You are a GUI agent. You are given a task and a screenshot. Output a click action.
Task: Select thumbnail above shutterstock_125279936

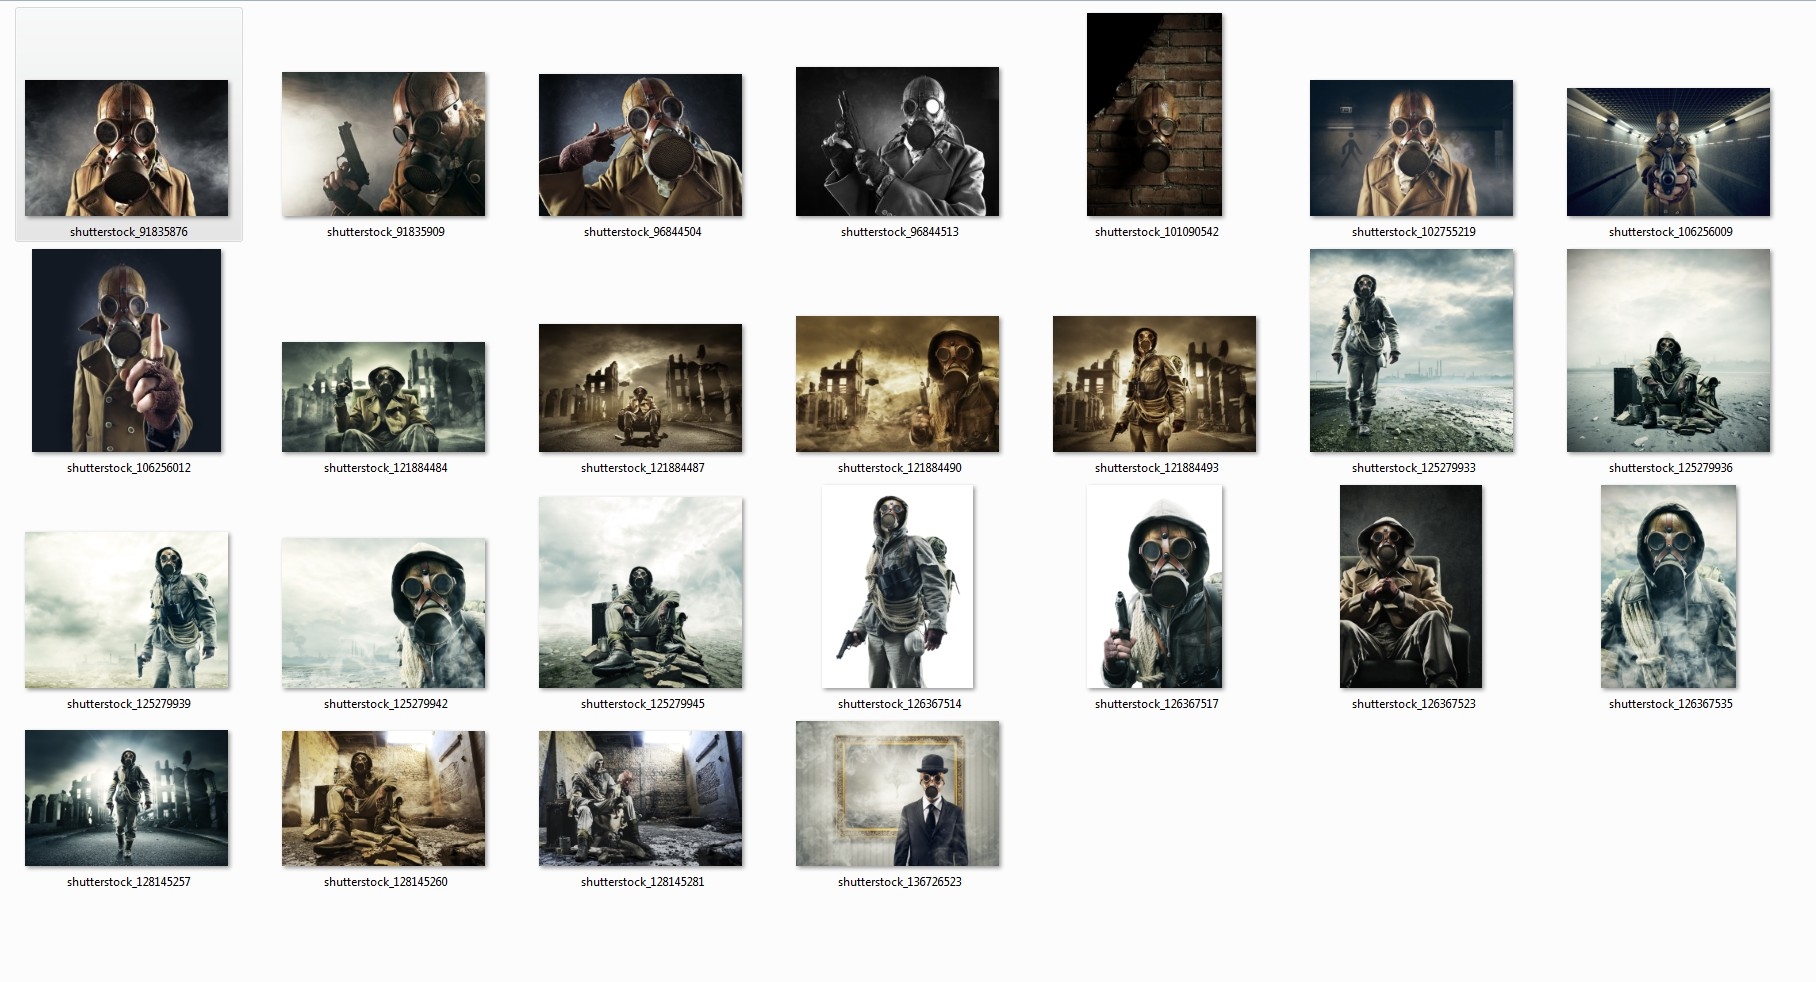point(1669,350)
